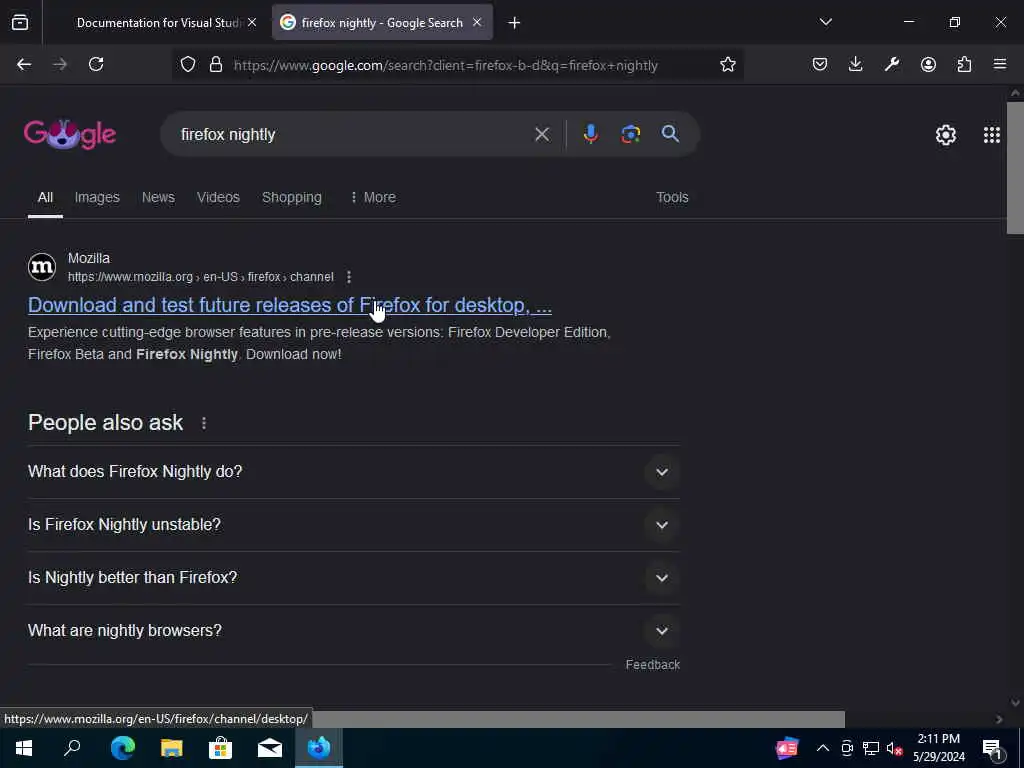
Task: Open the notification center icon
Action: click(x=993, y=749)
